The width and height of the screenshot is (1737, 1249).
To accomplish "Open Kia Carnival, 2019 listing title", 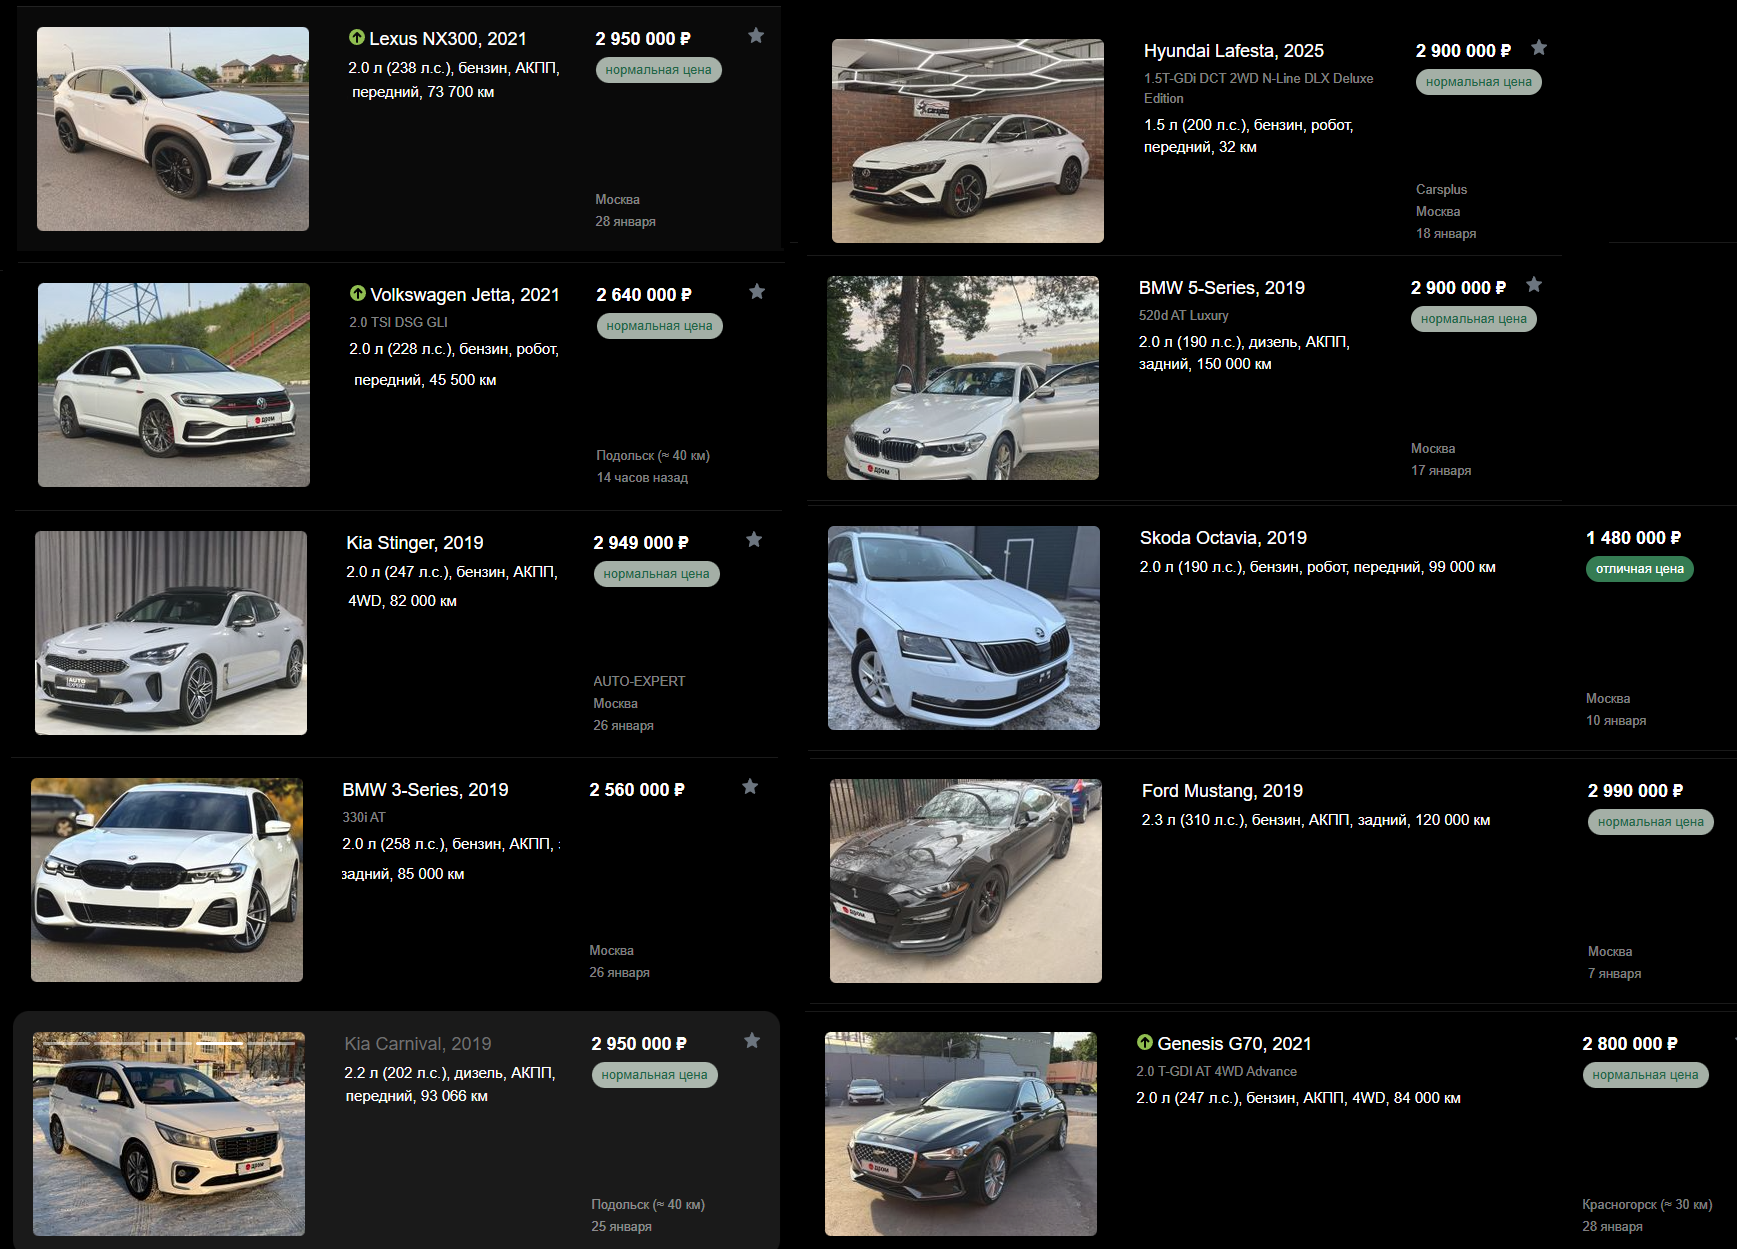I will coord(418,1044).
